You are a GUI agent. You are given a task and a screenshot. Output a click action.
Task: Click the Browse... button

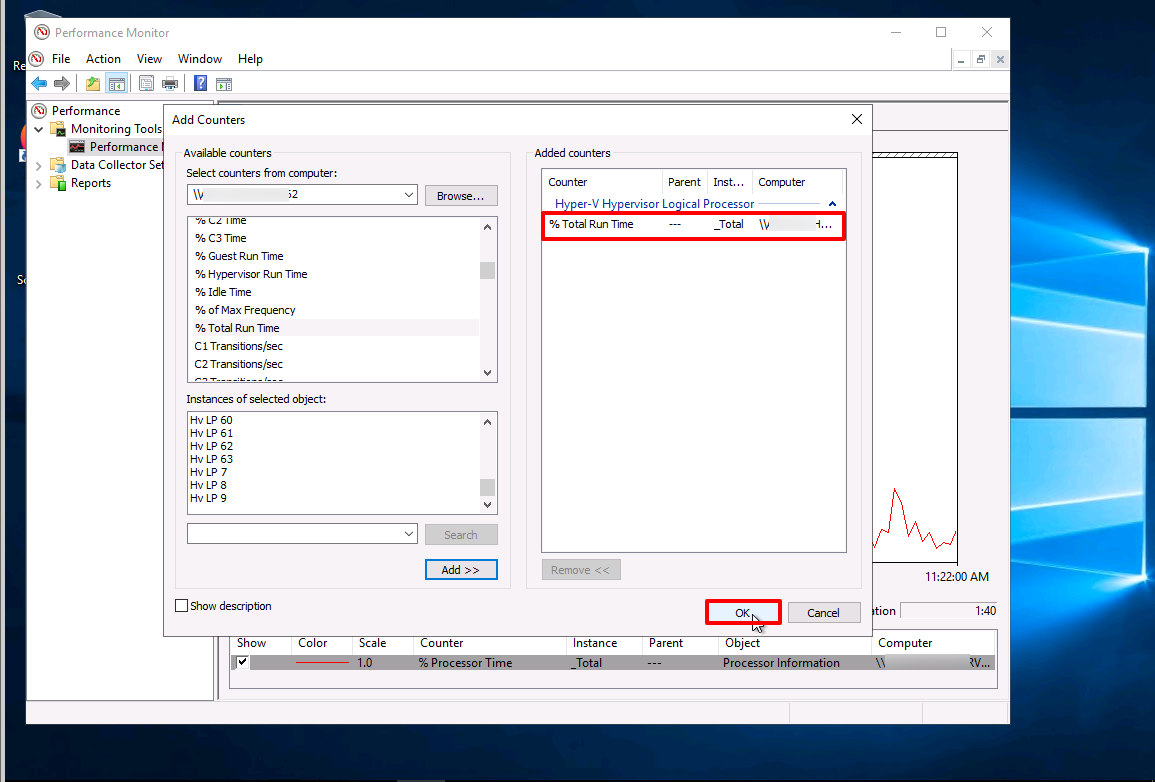pyautogui.click(x=460, y=196)
